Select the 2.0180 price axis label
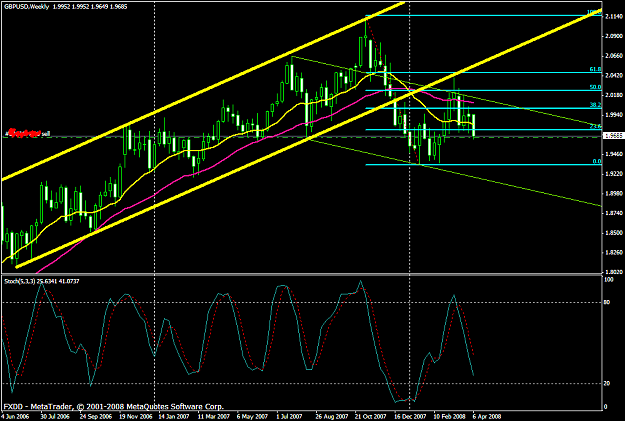The height and width of the screenshot is (421, 625). tap(614, 95)
